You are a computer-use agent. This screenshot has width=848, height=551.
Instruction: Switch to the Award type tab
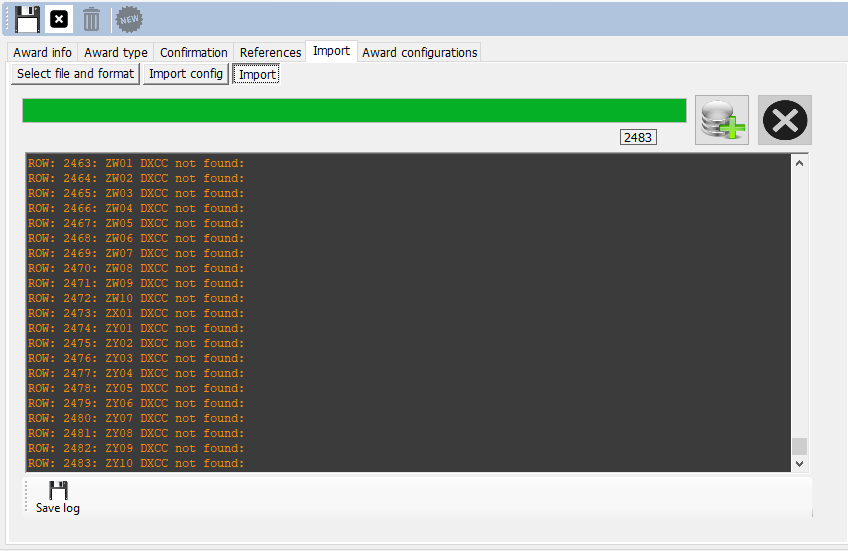[116, 52]
